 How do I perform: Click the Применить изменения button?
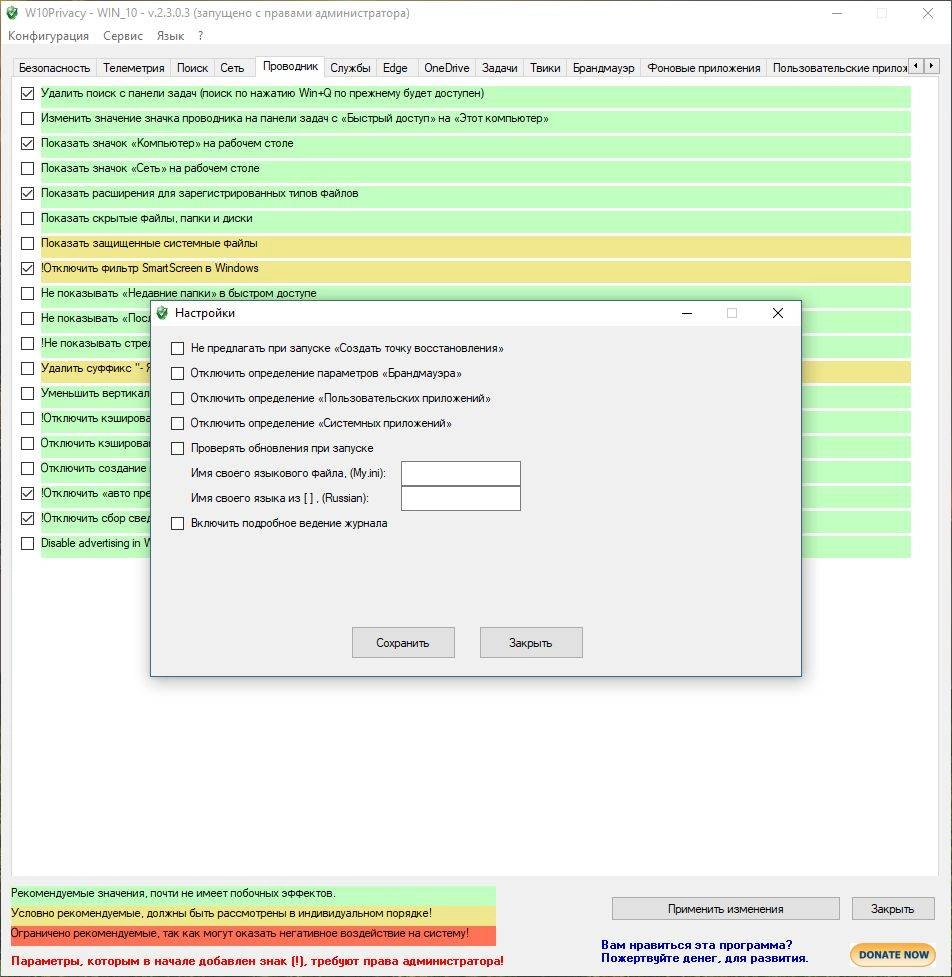[x=726, y=909]
